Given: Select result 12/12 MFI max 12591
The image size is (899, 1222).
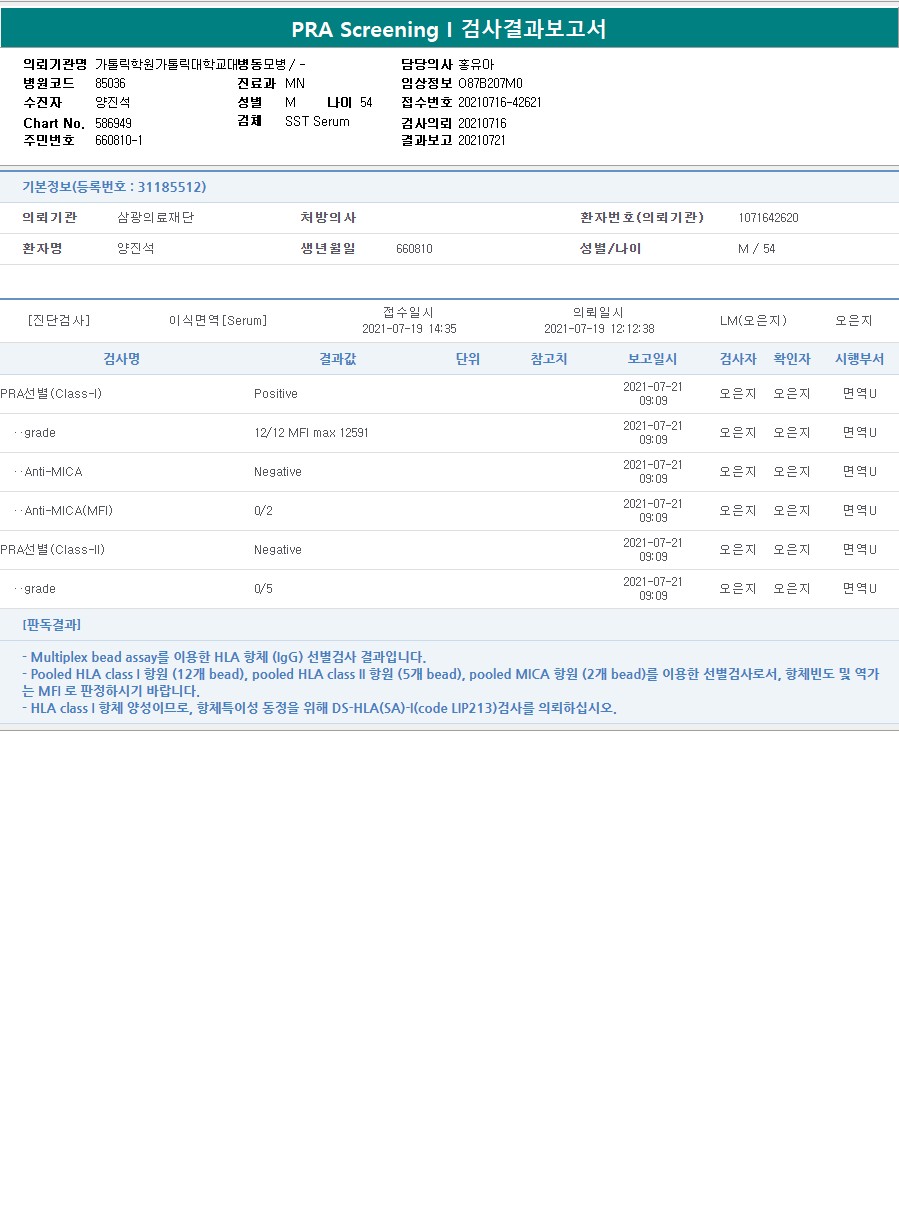Looking at the screenshot, I should tap(311, 433).
